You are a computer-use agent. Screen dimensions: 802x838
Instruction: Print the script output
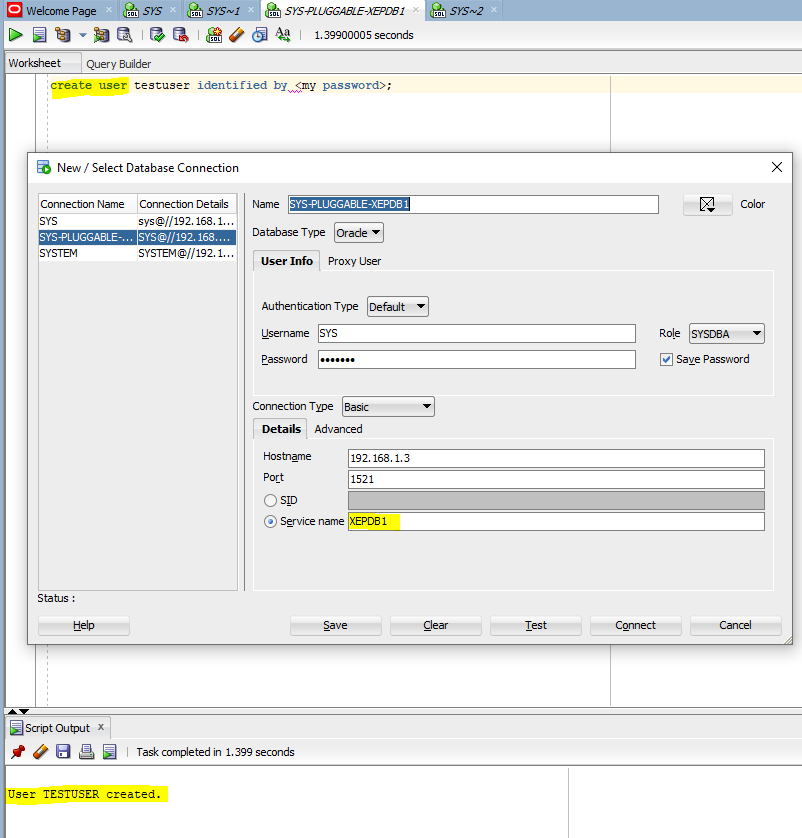86,751
